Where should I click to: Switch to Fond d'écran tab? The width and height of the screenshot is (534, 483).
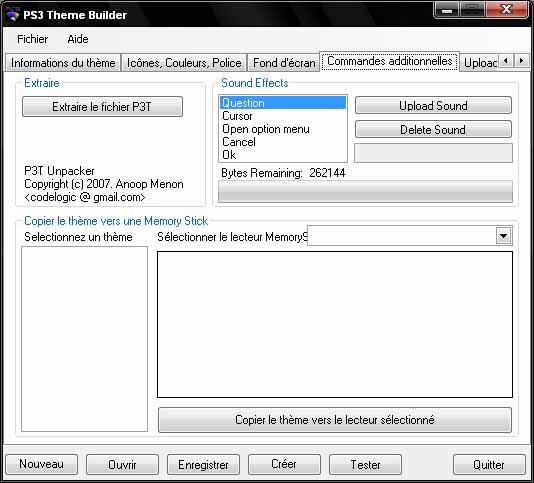coord(284,63)
